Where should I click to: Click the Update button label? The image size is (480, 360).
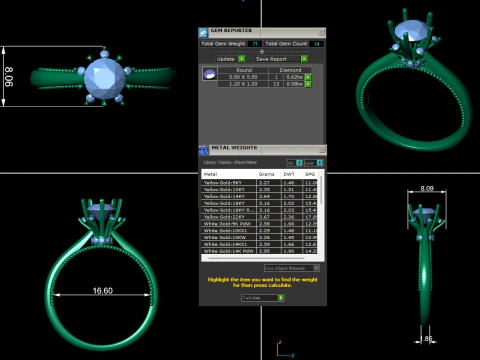226,59
